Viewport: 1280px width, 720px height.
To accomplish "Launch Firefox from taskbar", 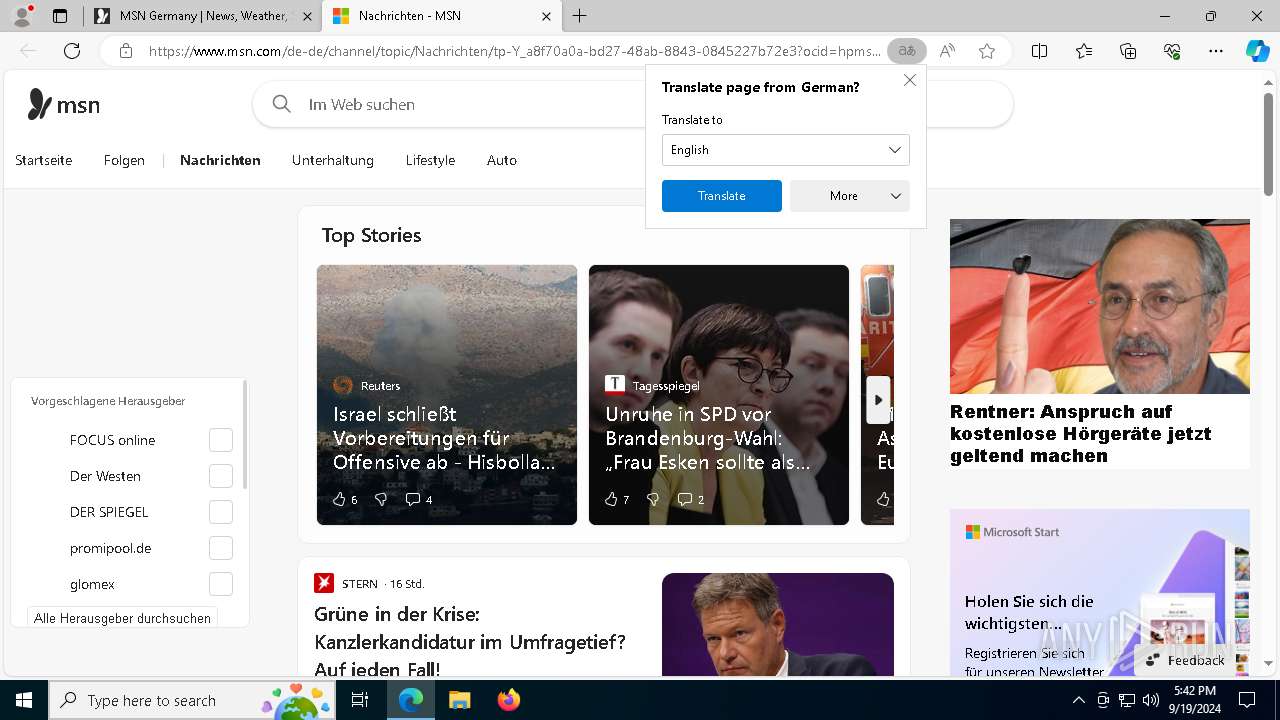I will [508, 700].
